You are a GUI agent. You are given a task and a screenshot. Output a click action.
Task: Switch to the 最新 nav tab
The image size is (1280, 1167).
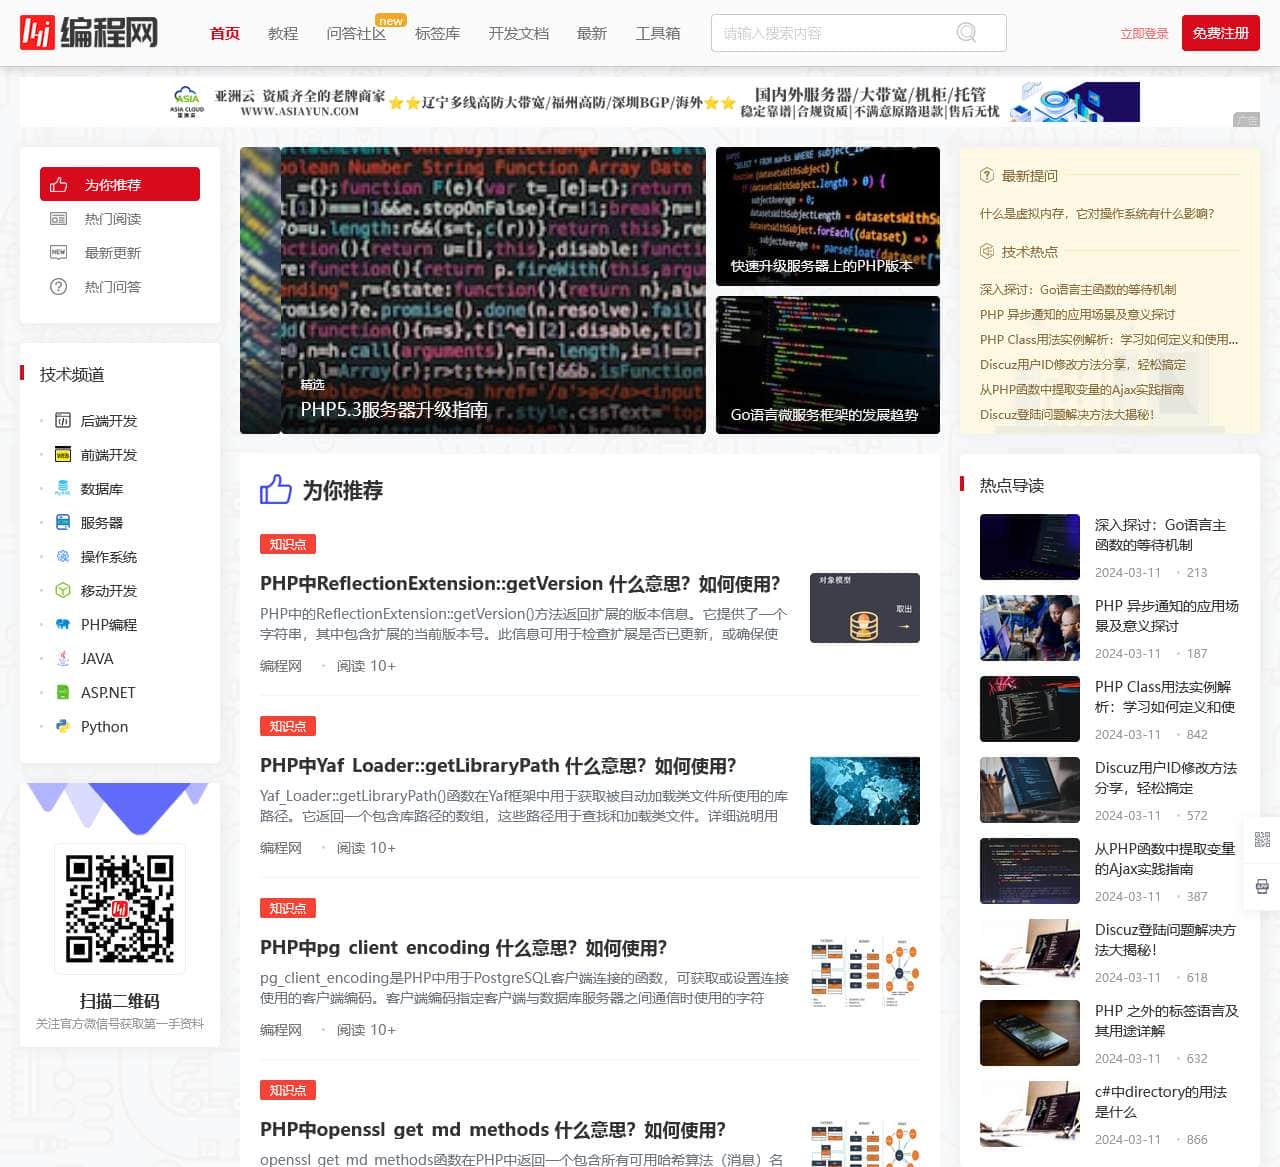click(592, 33)
